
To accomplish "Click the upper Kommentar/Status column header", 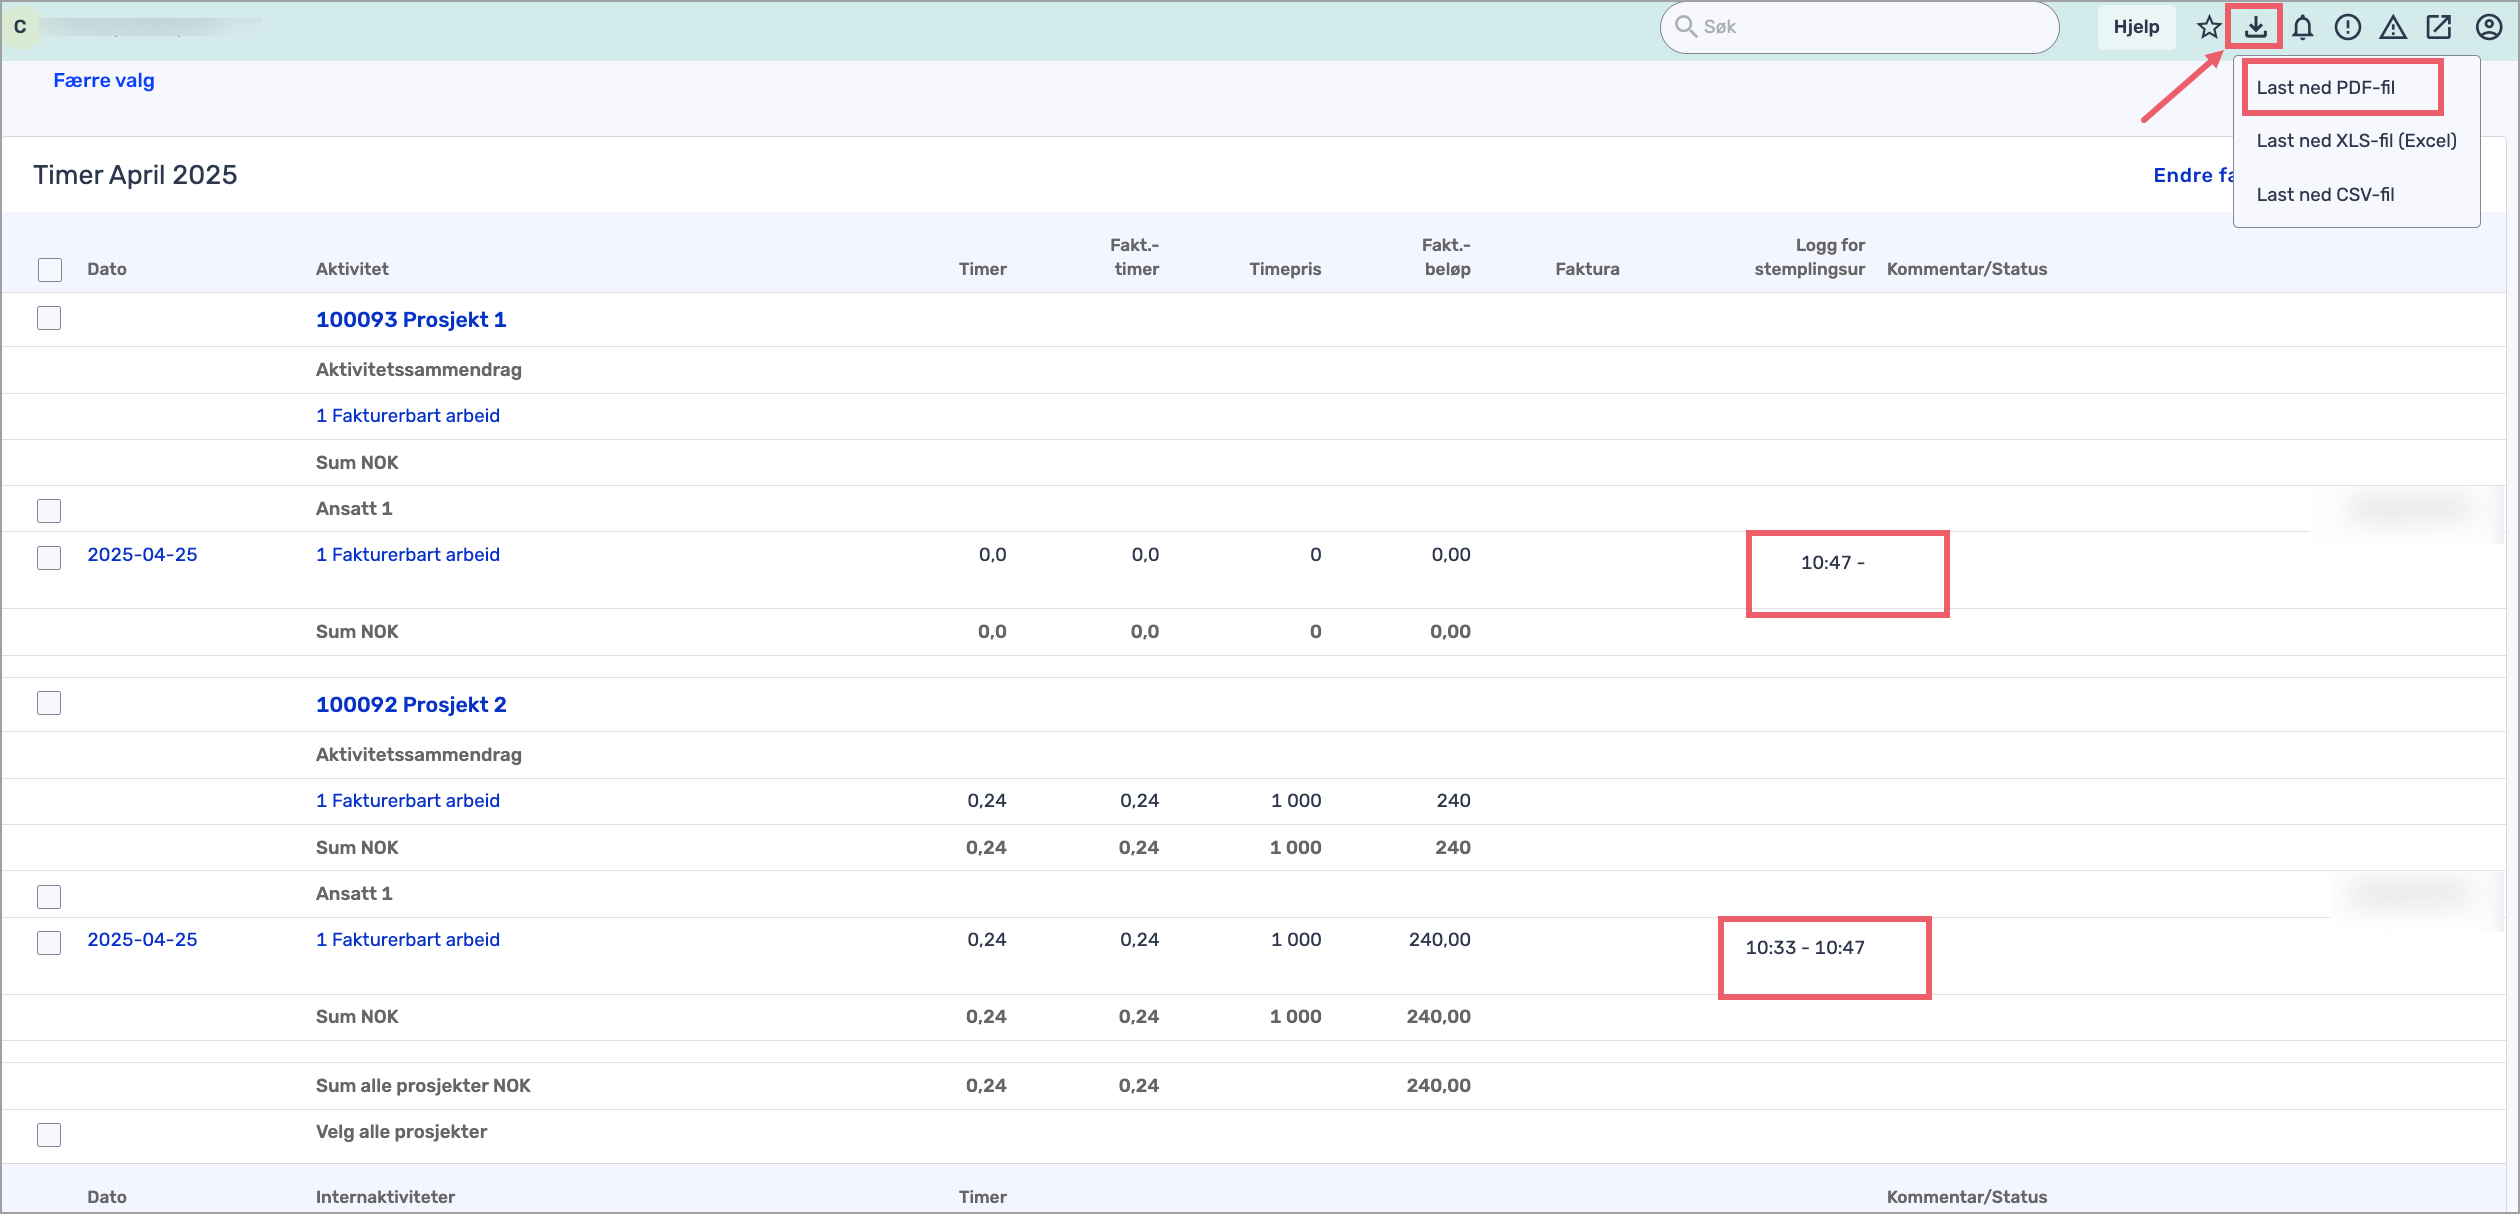I will click(x=1966, y=269).
